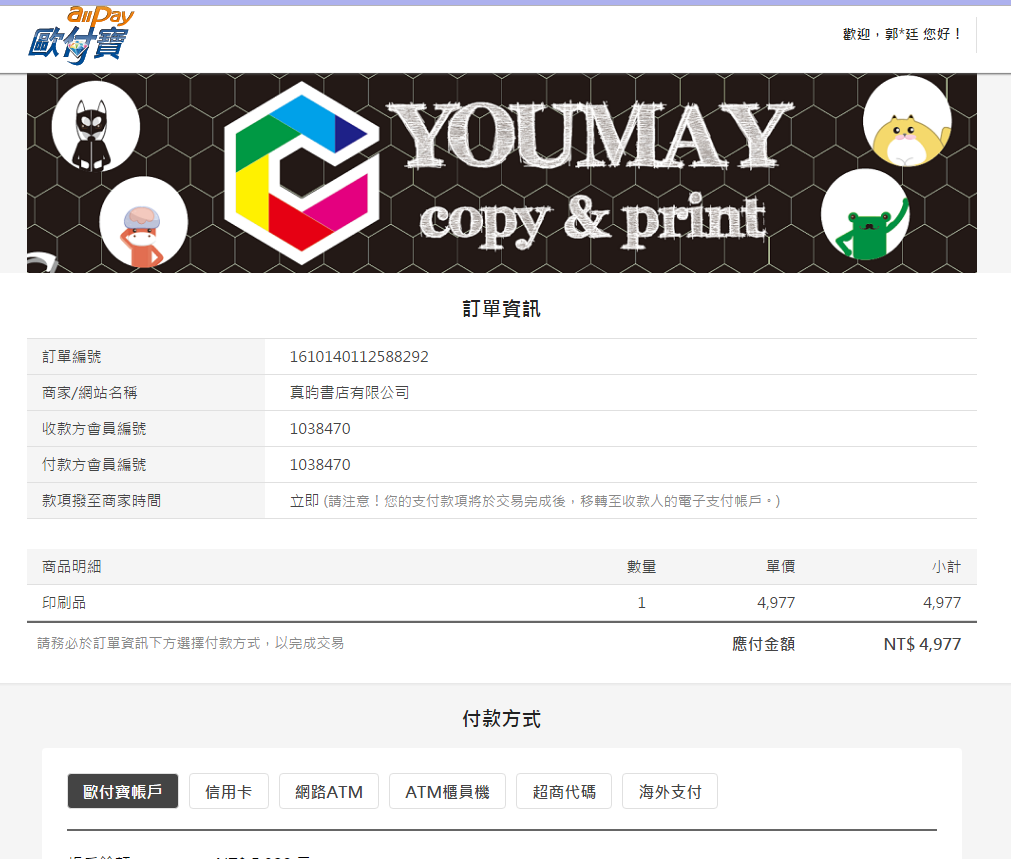The image size is (1011, 859).
Task: Click the 訂單資訊 section heading
Action: [501, 309]
